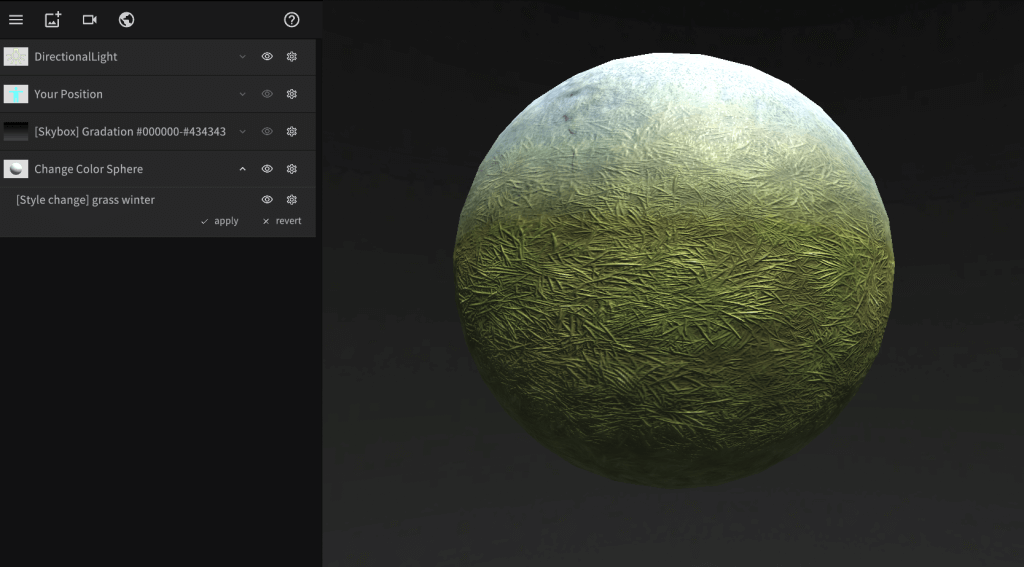Viewport: 1024px width, 567px height.
Task: Open grass winter style settings gear
Action: 292,200
